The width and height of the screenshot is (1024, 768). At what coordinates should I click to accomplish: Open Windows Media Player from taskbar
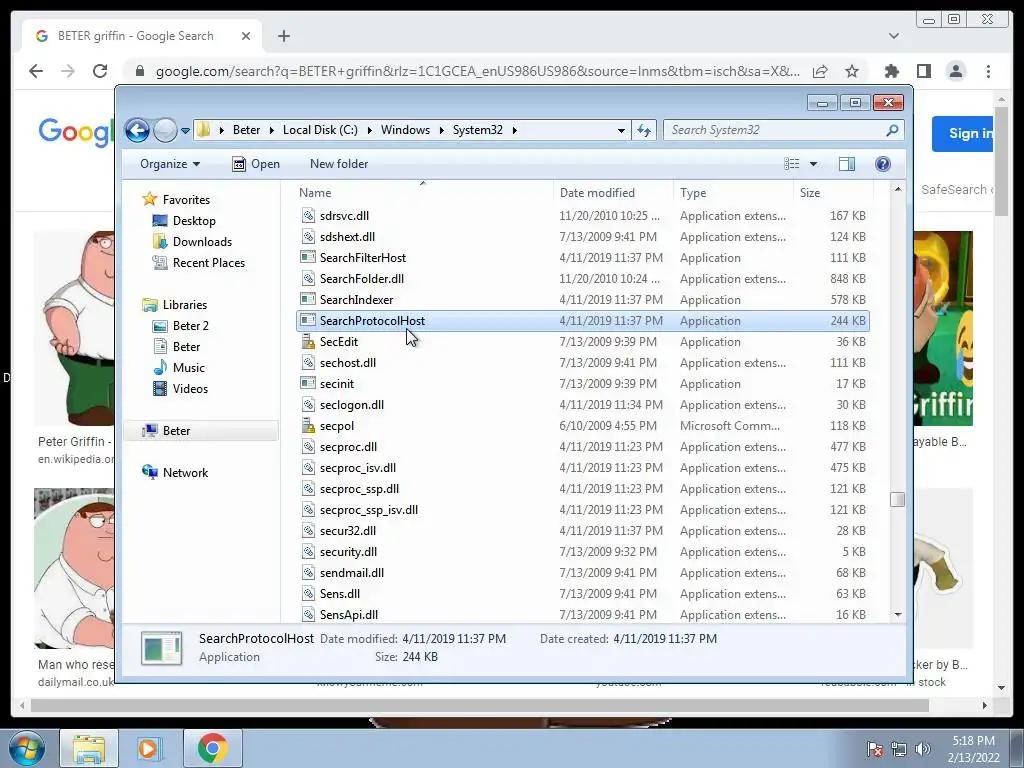point(150,748)
